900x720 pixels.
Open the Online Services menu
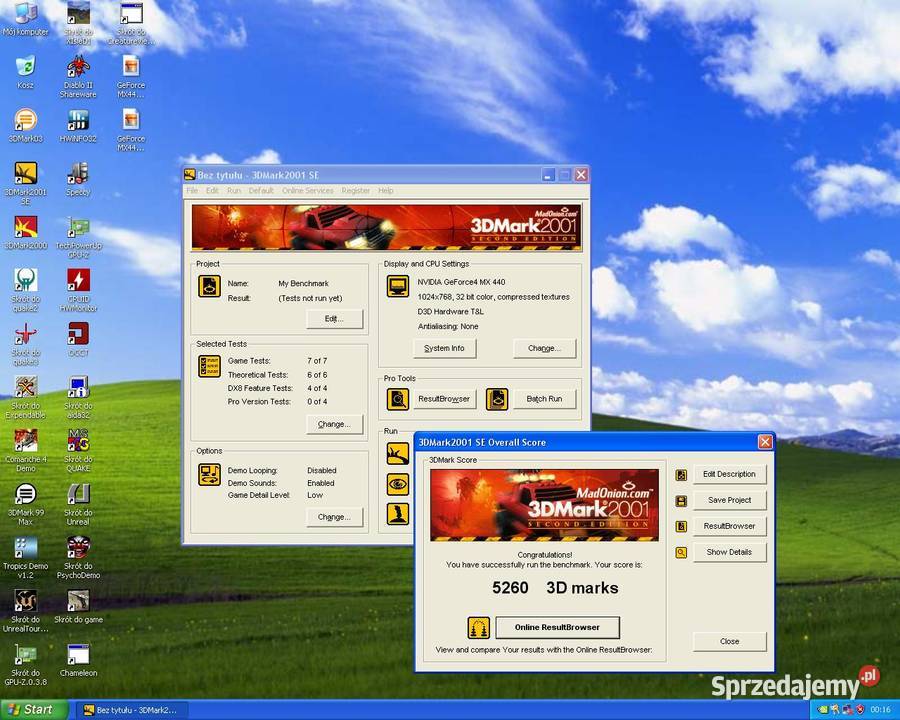(x=307, y=190)
